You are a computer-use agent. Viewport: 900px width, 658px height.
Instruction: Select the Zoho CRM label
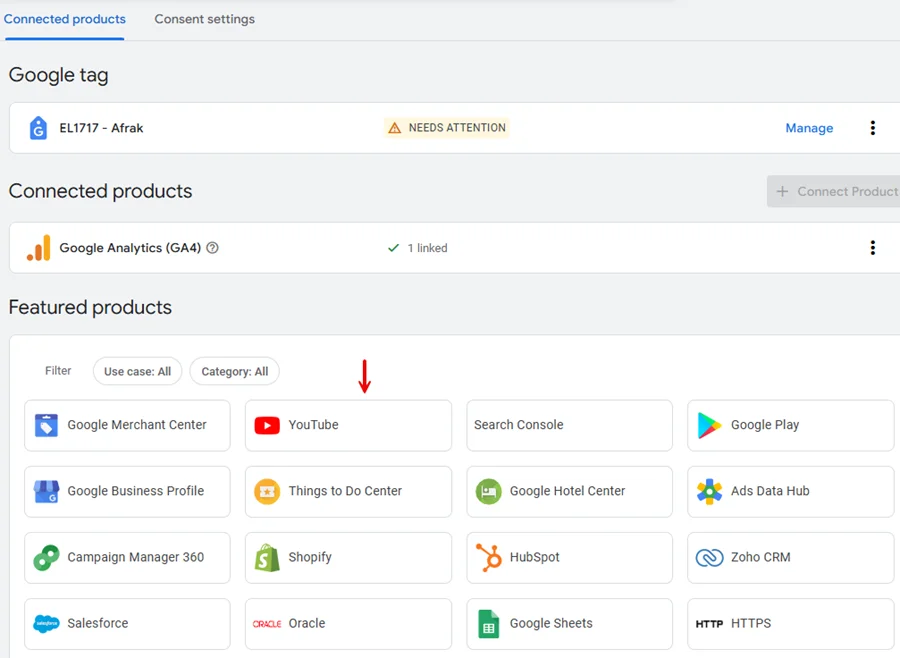[x=761, y=557]
